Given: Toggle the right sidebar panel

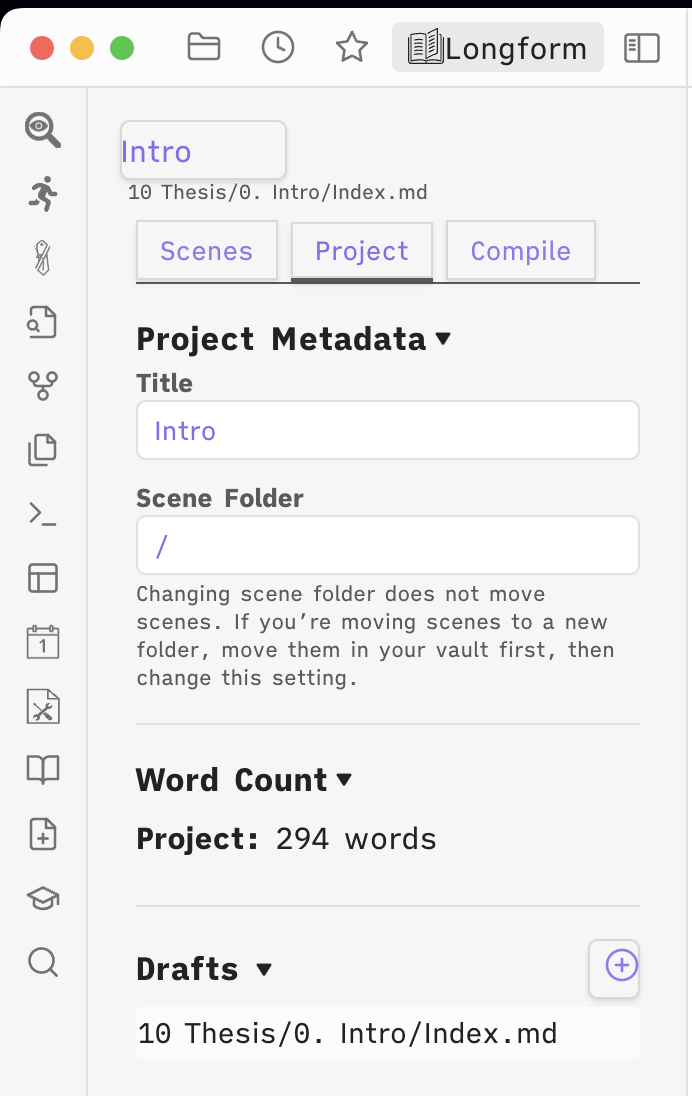Looking at the screenshot, I should tap(642, 47).
